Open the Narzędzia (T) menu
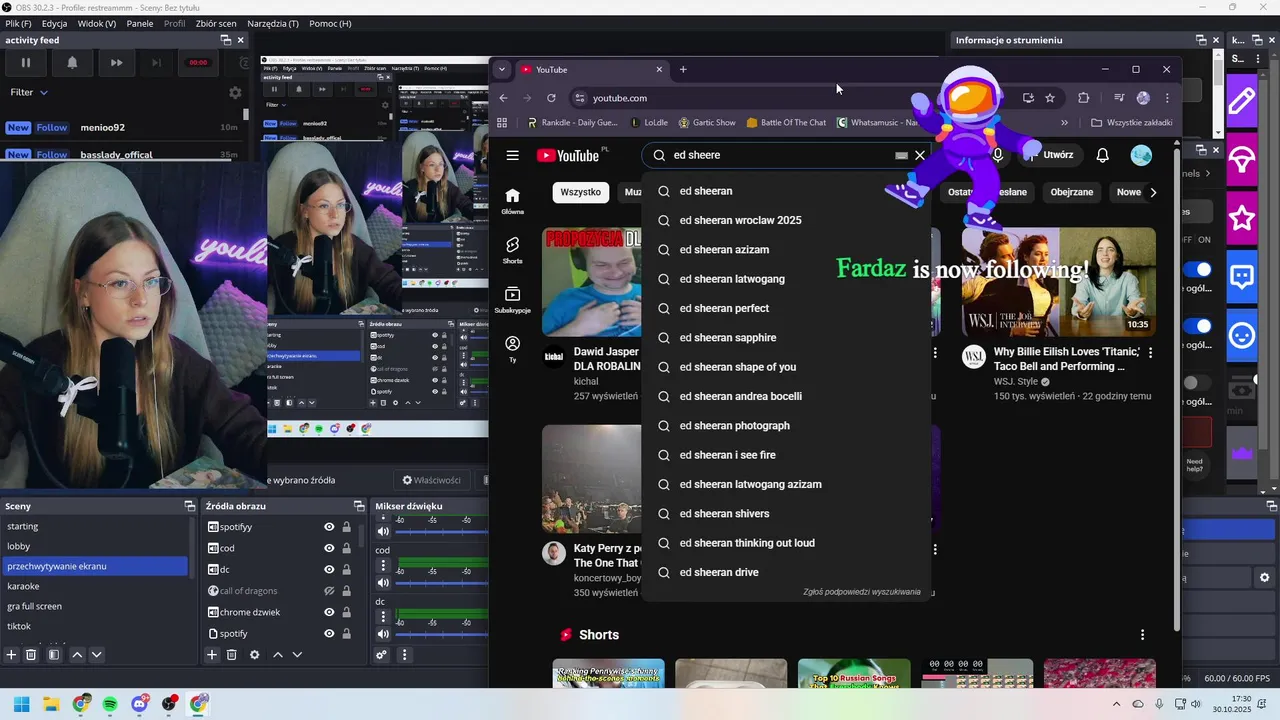 [274, 23]
